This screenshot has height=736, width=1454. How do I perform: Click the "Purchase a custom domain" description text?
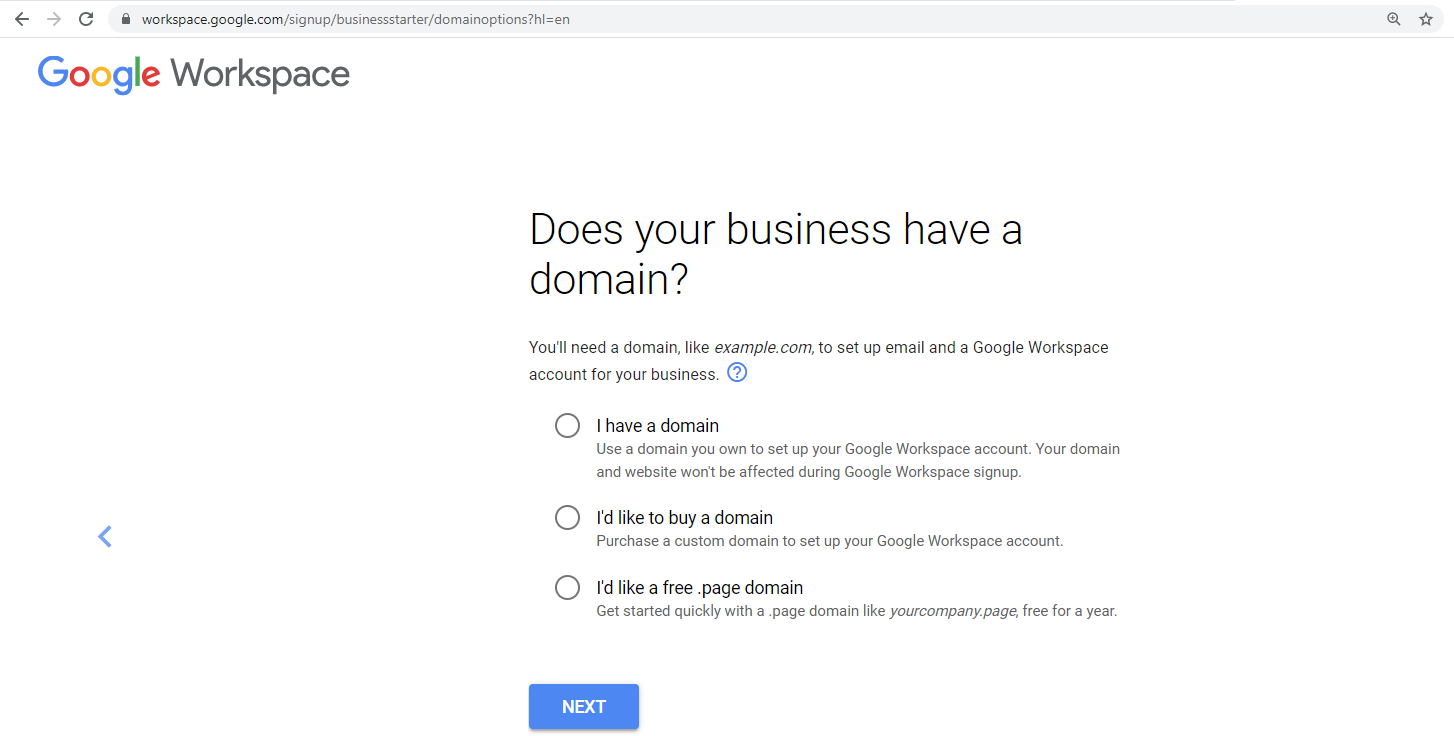(x=830, y=541)
